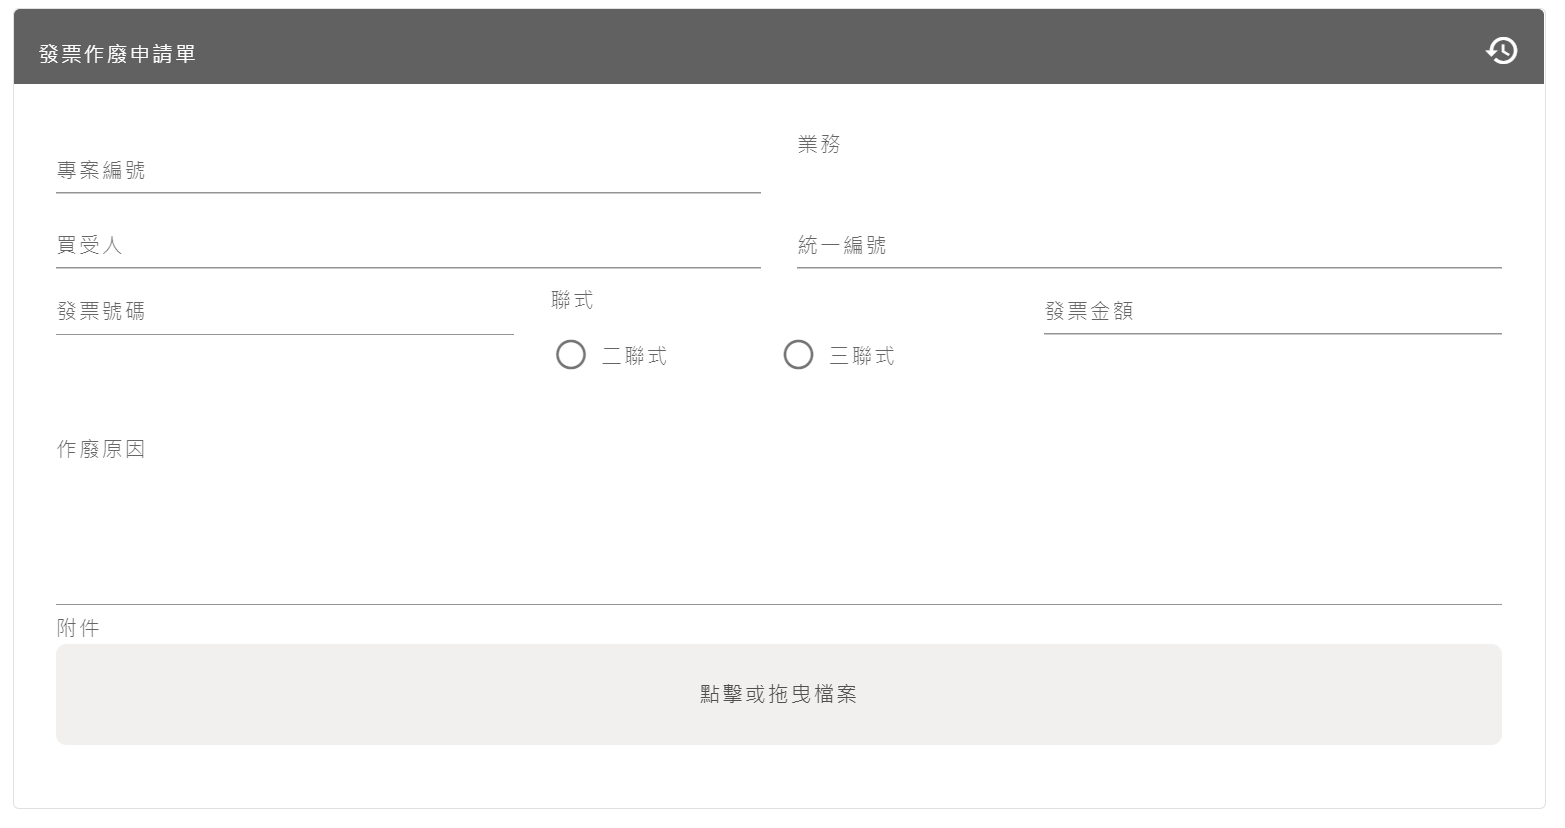
Task: Select the 三聯式 invoice format
Action: (x=798, y=354)
